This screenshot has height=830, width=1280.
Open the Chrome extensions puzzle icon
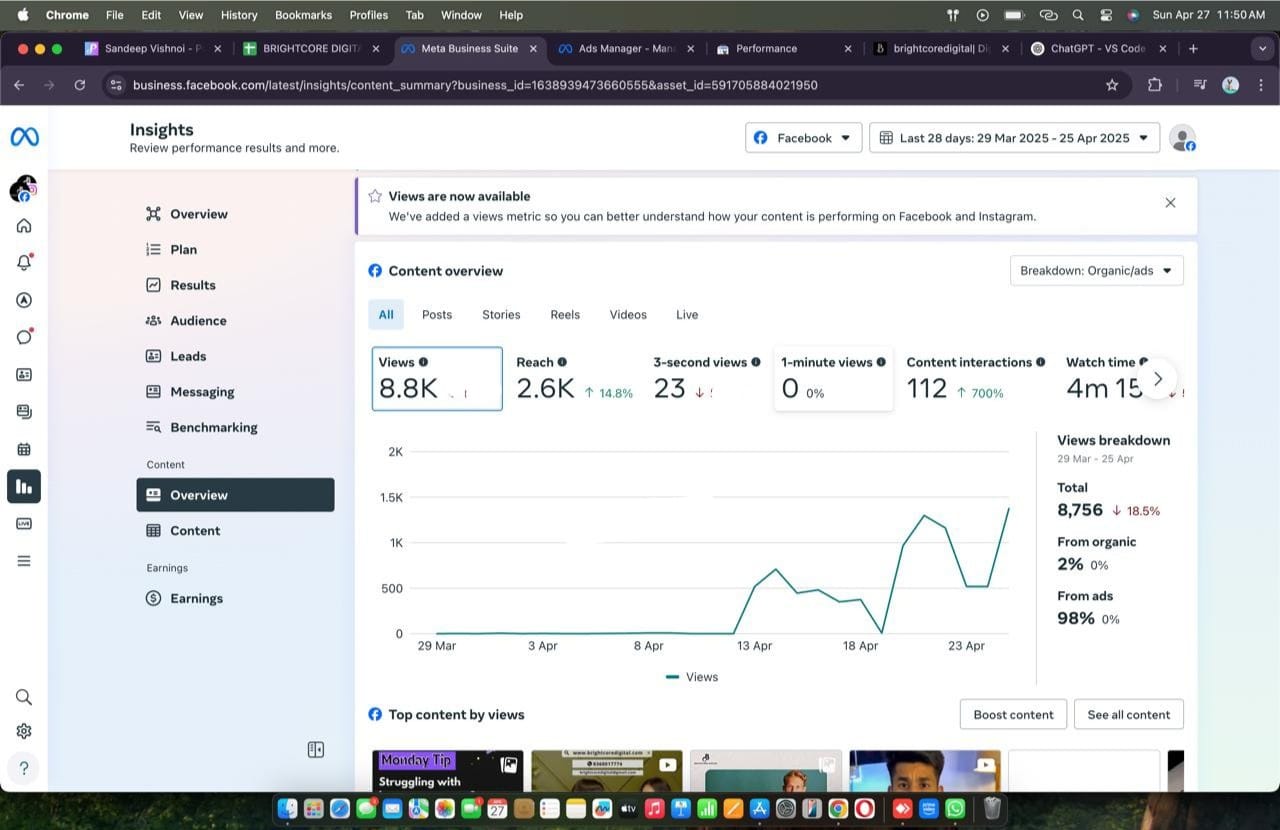click(x=1155, y=85)
